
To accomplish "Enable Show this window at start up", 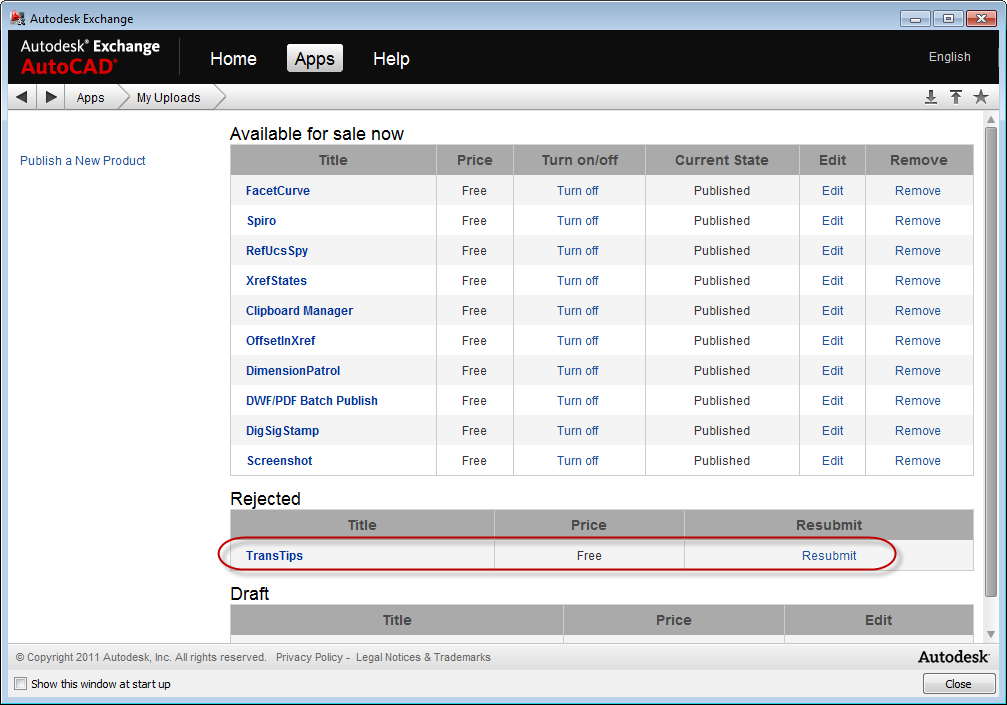I will click(21, 684).
